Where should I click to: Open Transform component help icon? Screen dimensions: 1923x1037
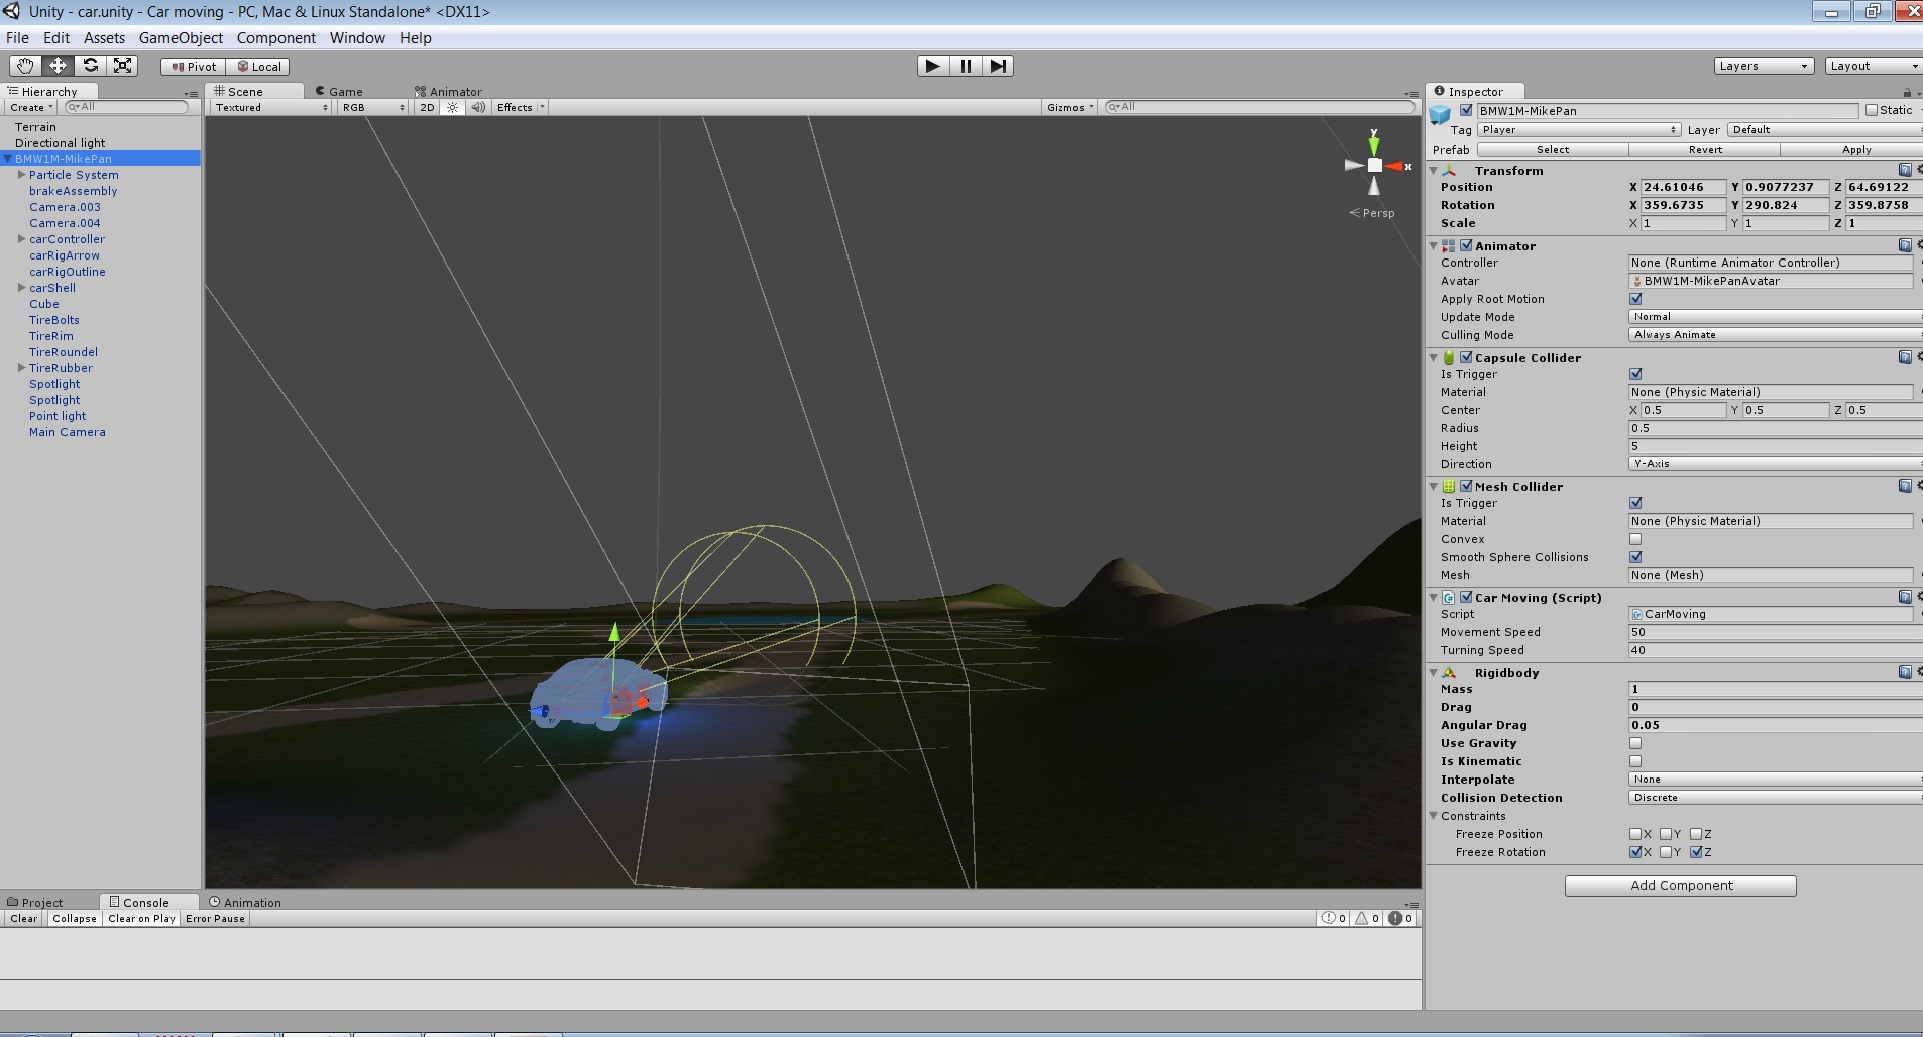[1904, 170]
